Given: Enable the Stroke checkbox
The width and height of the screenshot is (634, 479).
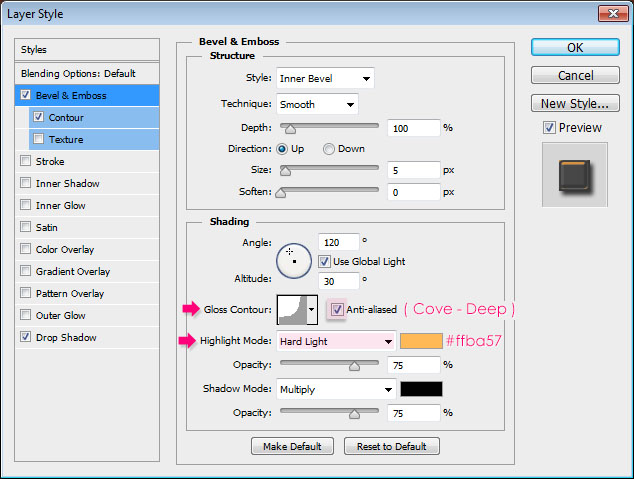Looking at the screenshot, I should point(25,161).
